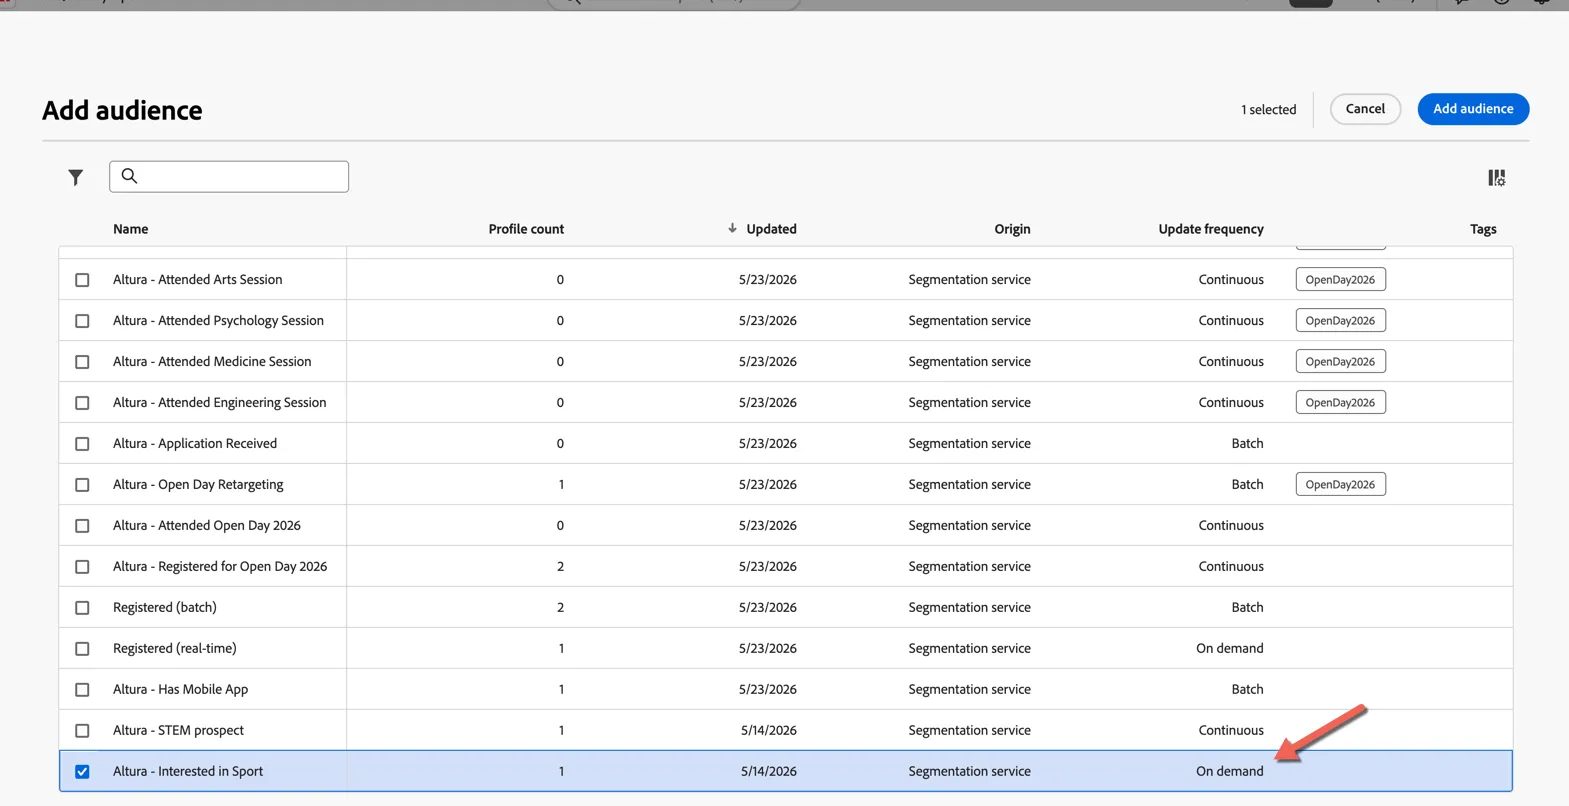Sort by the Profile count column header
Image resolution: width=1569 pixels, height=806 pixels.
526,229
